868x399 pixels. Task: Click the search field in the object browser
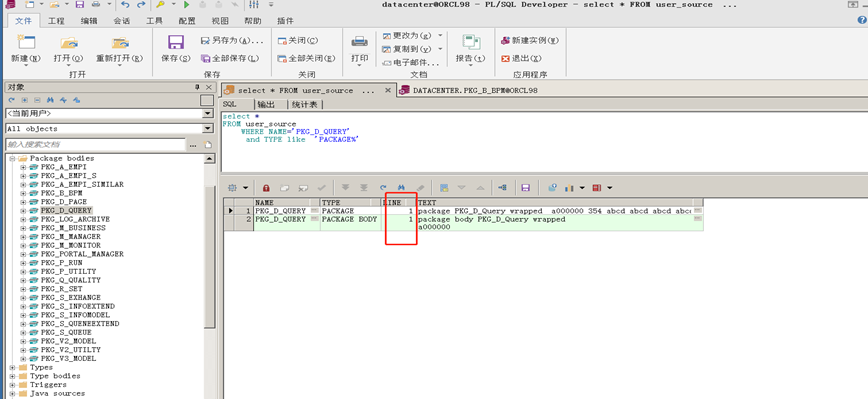[x=95, y=145]
